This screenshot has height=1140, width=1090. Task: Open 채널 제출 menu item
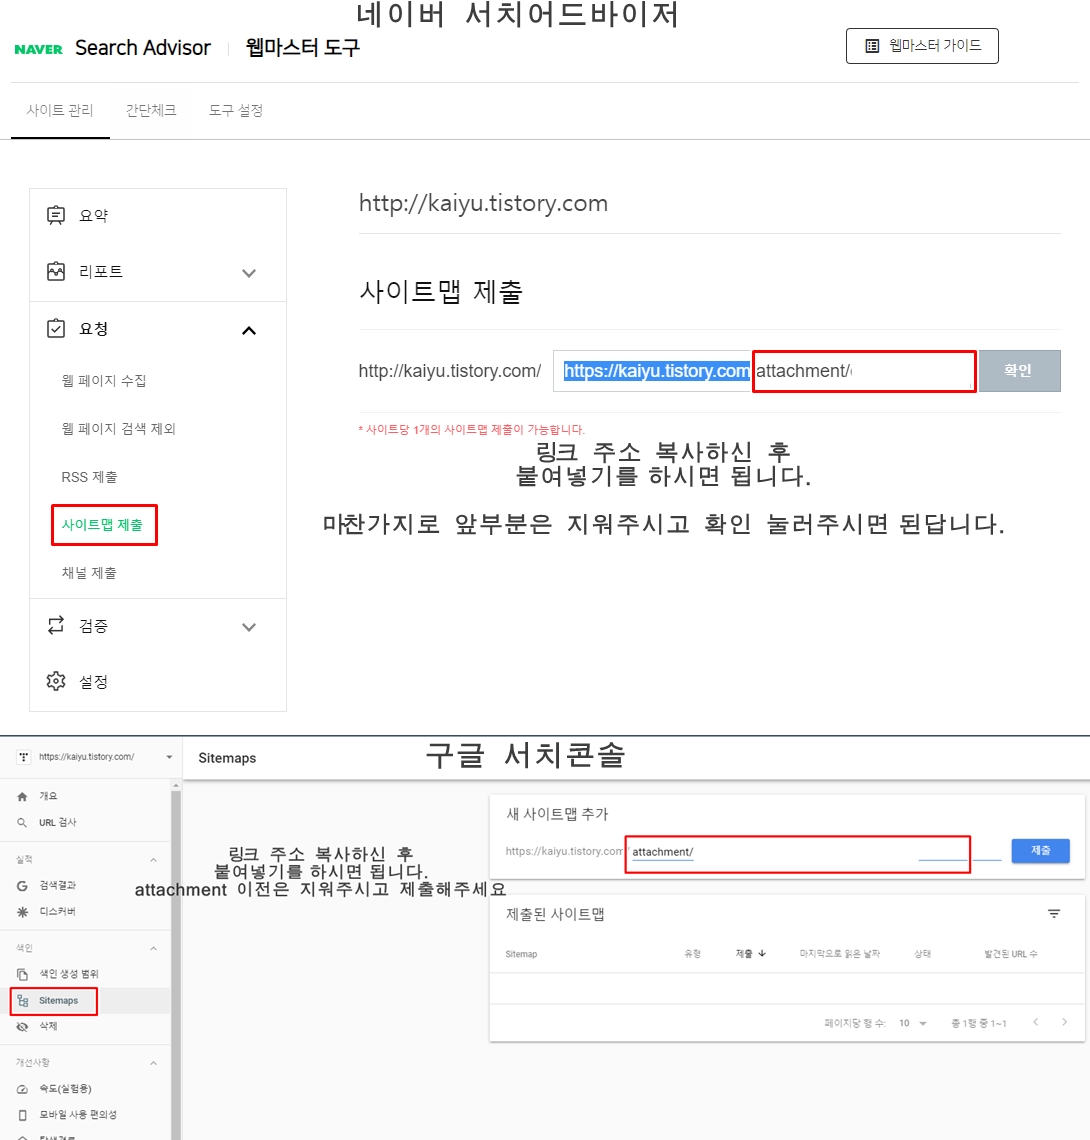89,573
